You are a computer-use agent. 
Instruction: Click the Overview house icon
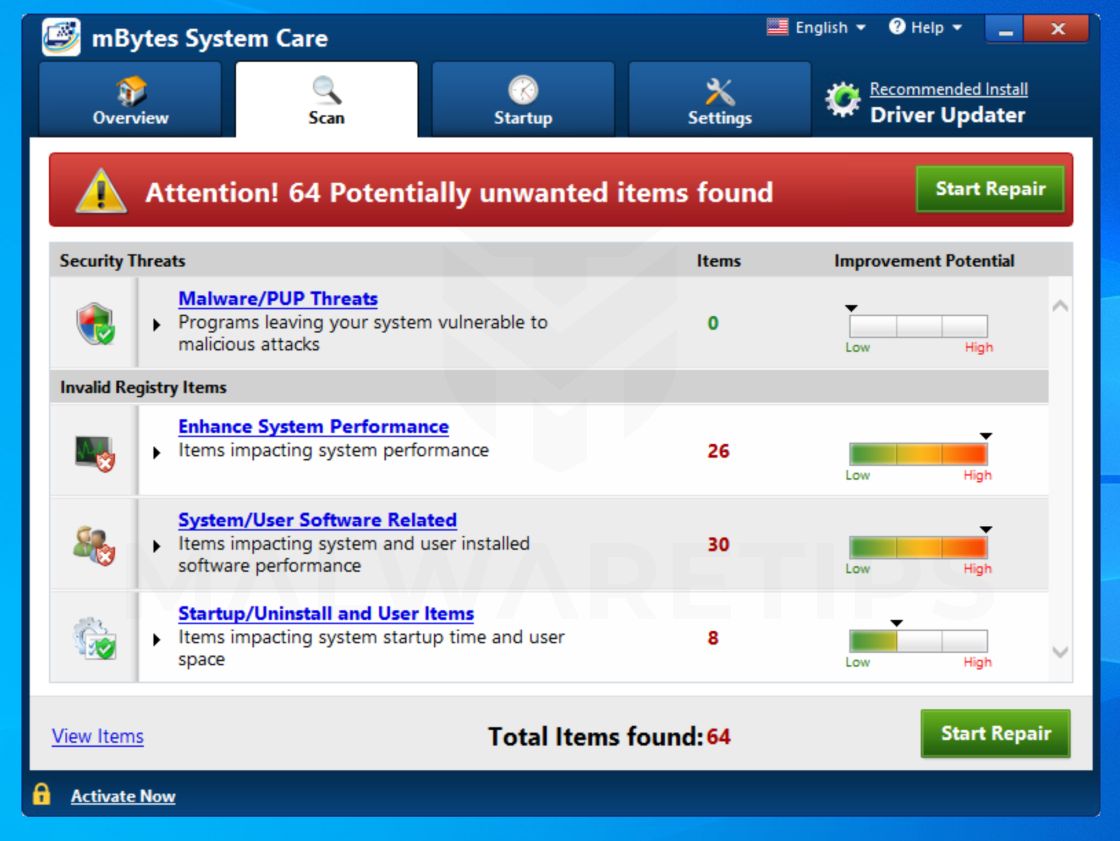tap(131, 91)
